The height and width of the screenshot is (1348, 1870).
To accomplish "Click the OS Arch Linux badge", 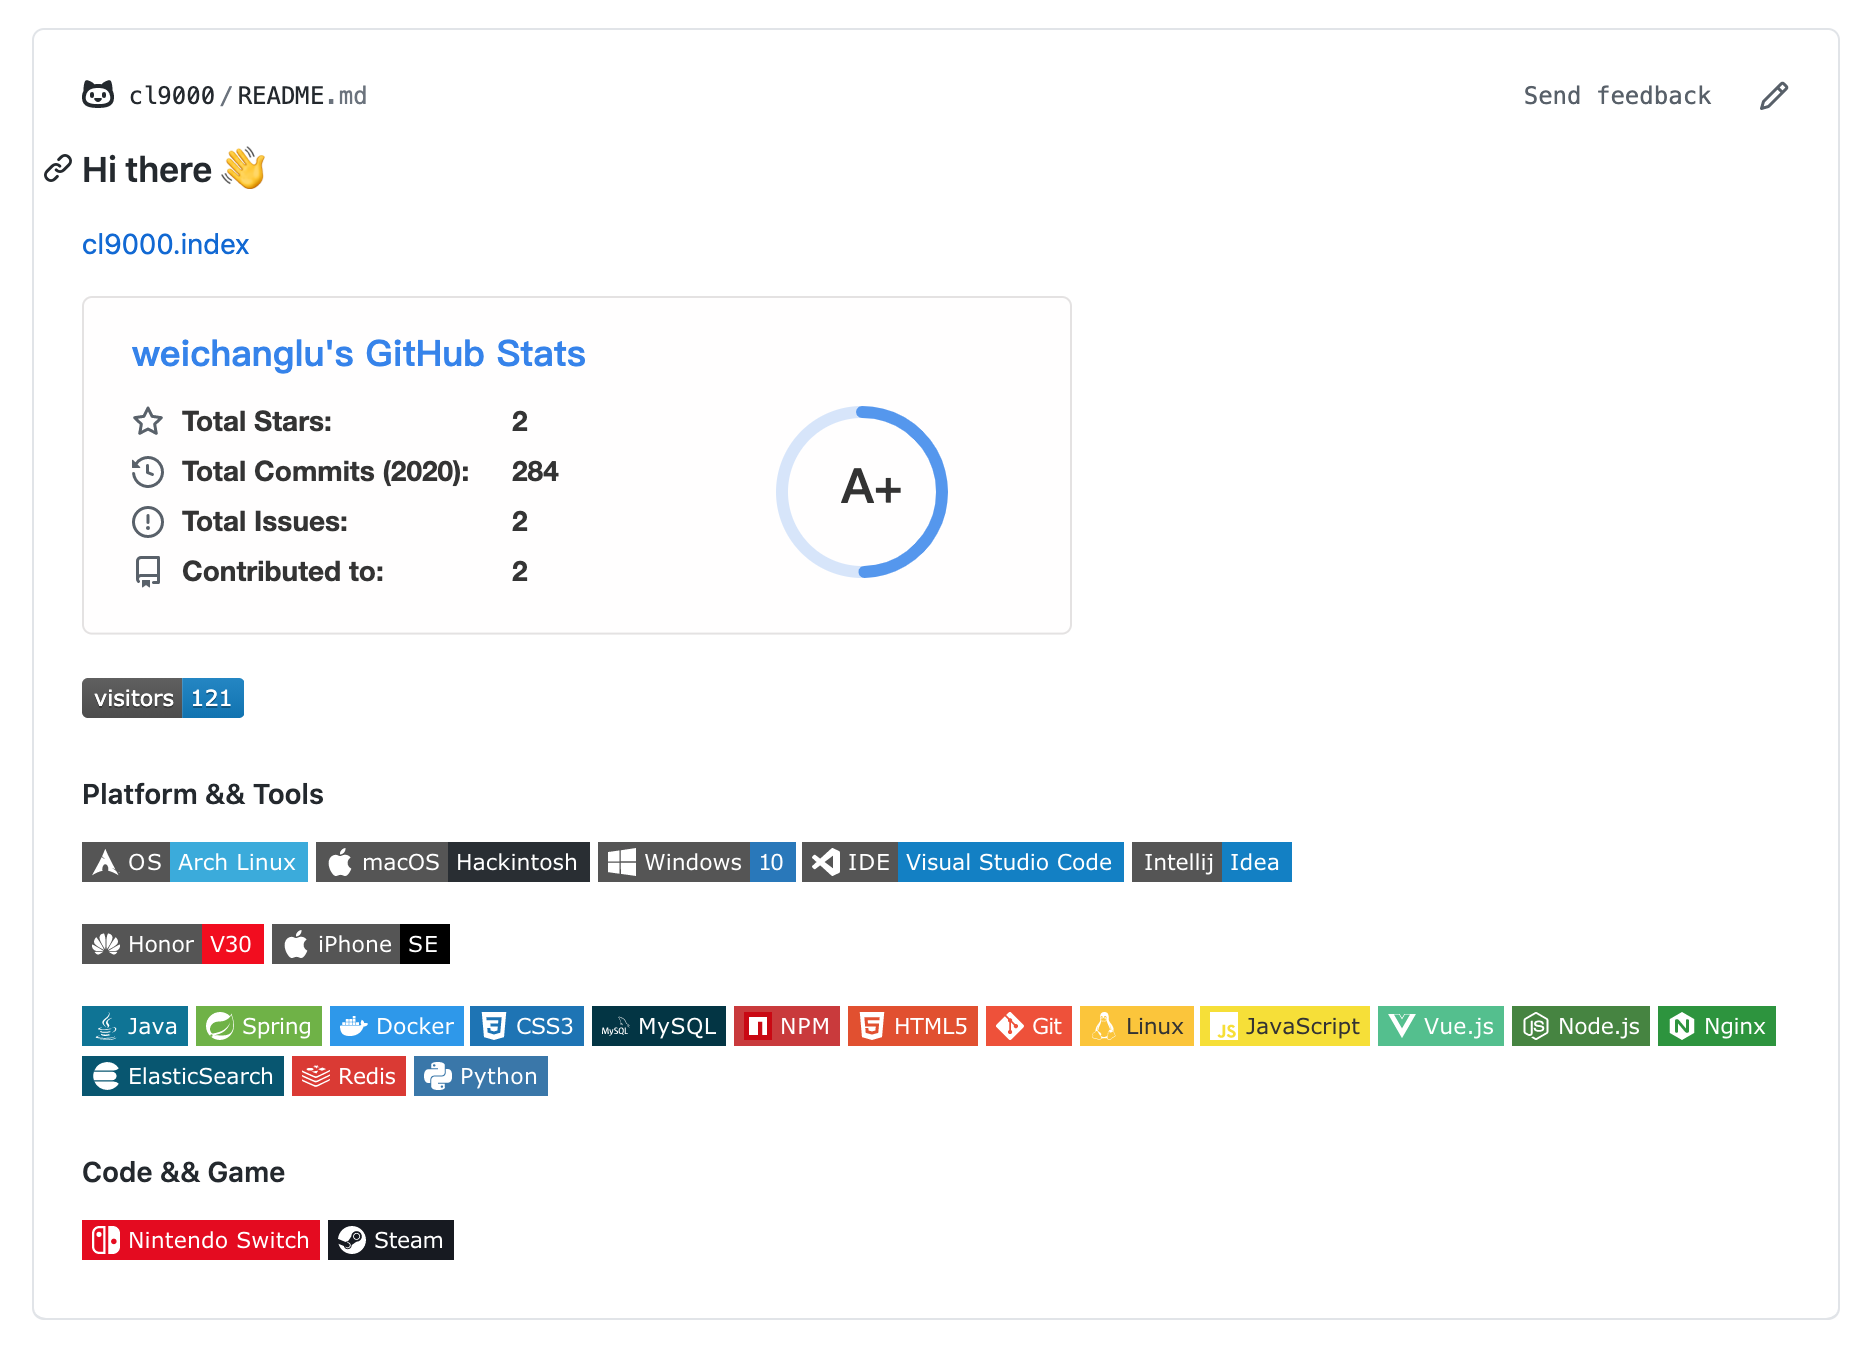I will tap(195, 862).
